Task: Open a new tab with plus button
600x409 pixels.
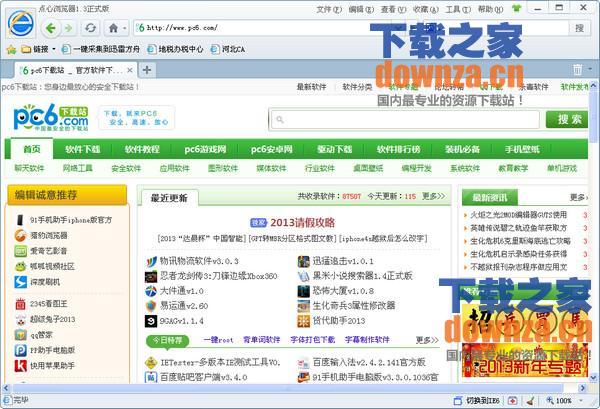Action: click(147, 70)
